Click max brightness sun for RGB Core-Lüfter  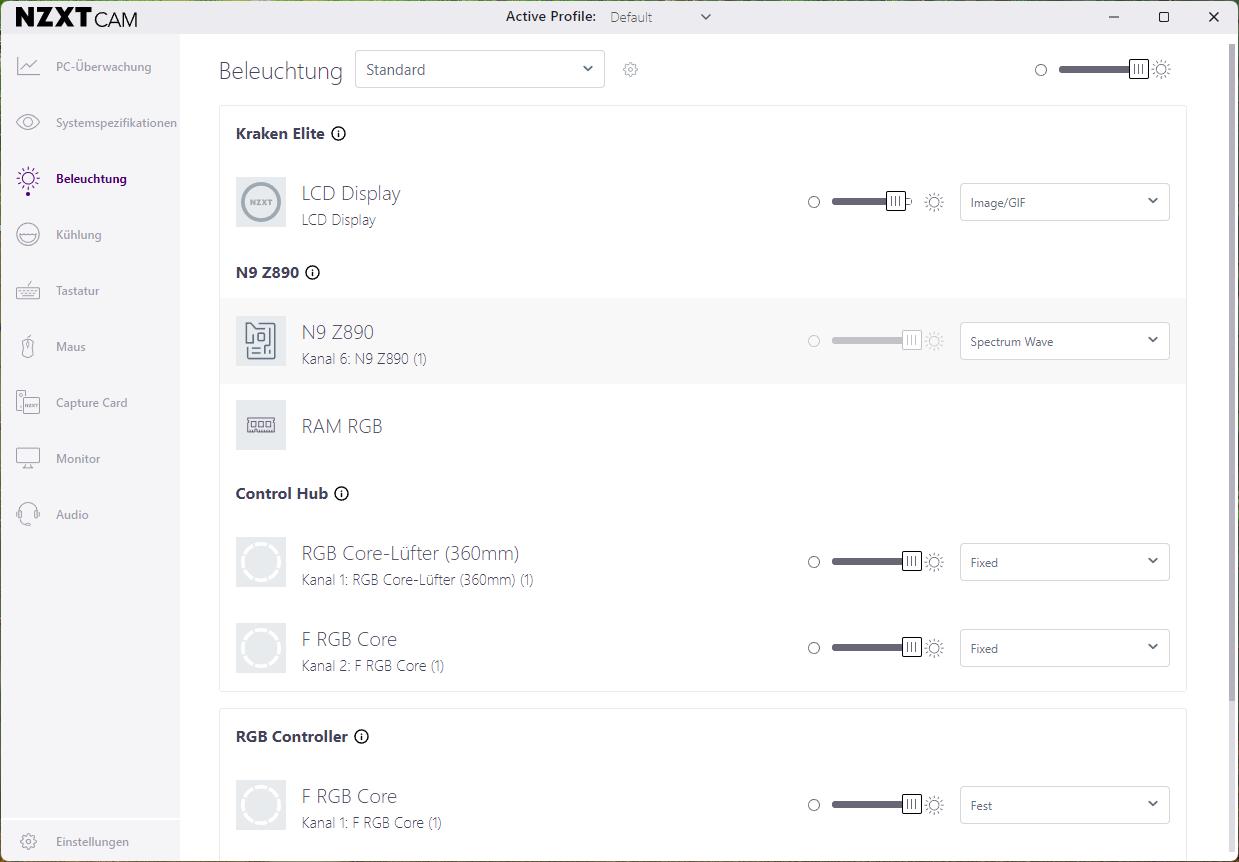(935, 562)
